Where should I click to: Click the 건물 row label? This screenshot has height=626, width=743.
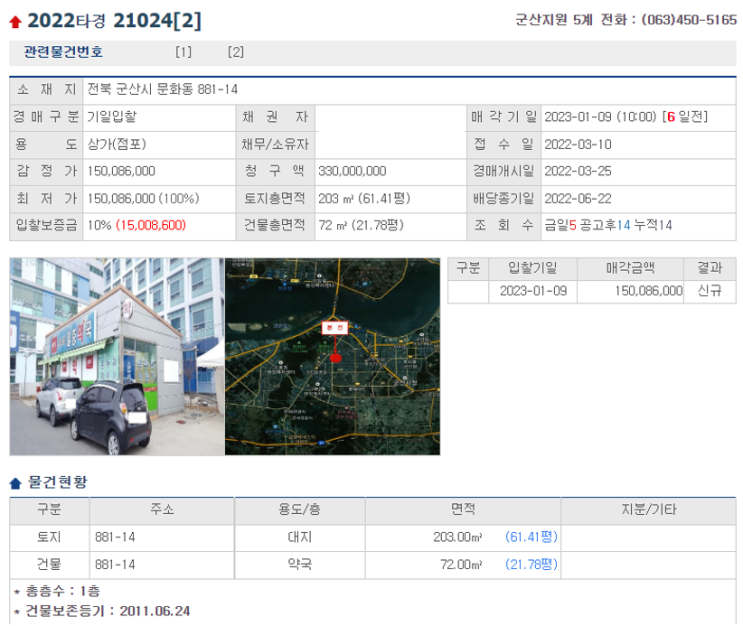click(49, 564)
